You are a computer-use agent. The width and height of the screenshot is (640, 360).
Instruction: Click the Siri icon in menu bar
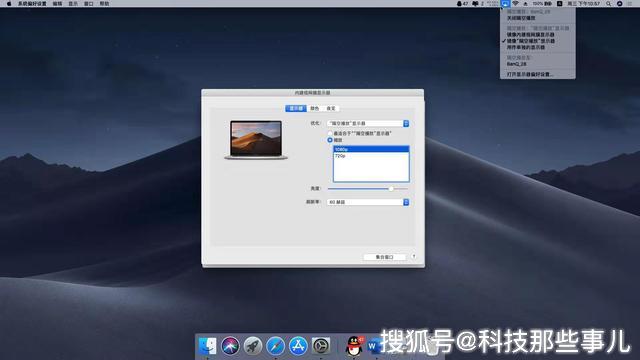coord(620,3)
